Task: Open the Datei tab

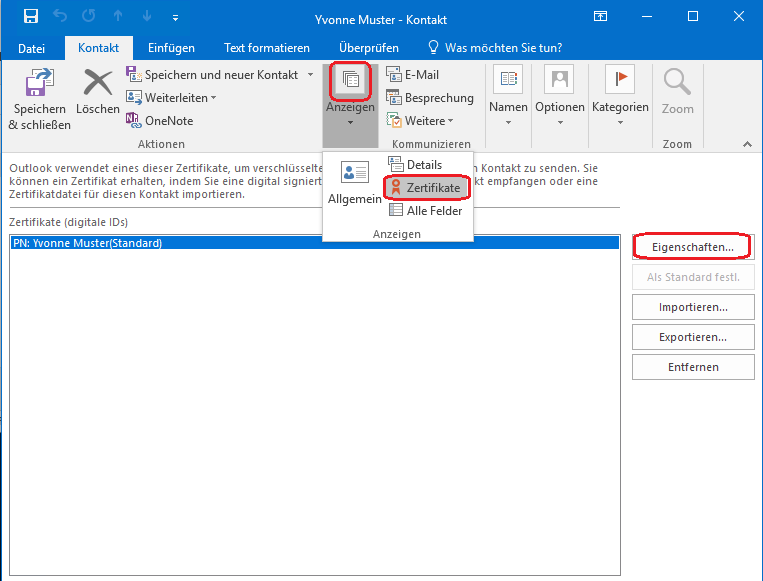Action: click(x=32, y=47)
